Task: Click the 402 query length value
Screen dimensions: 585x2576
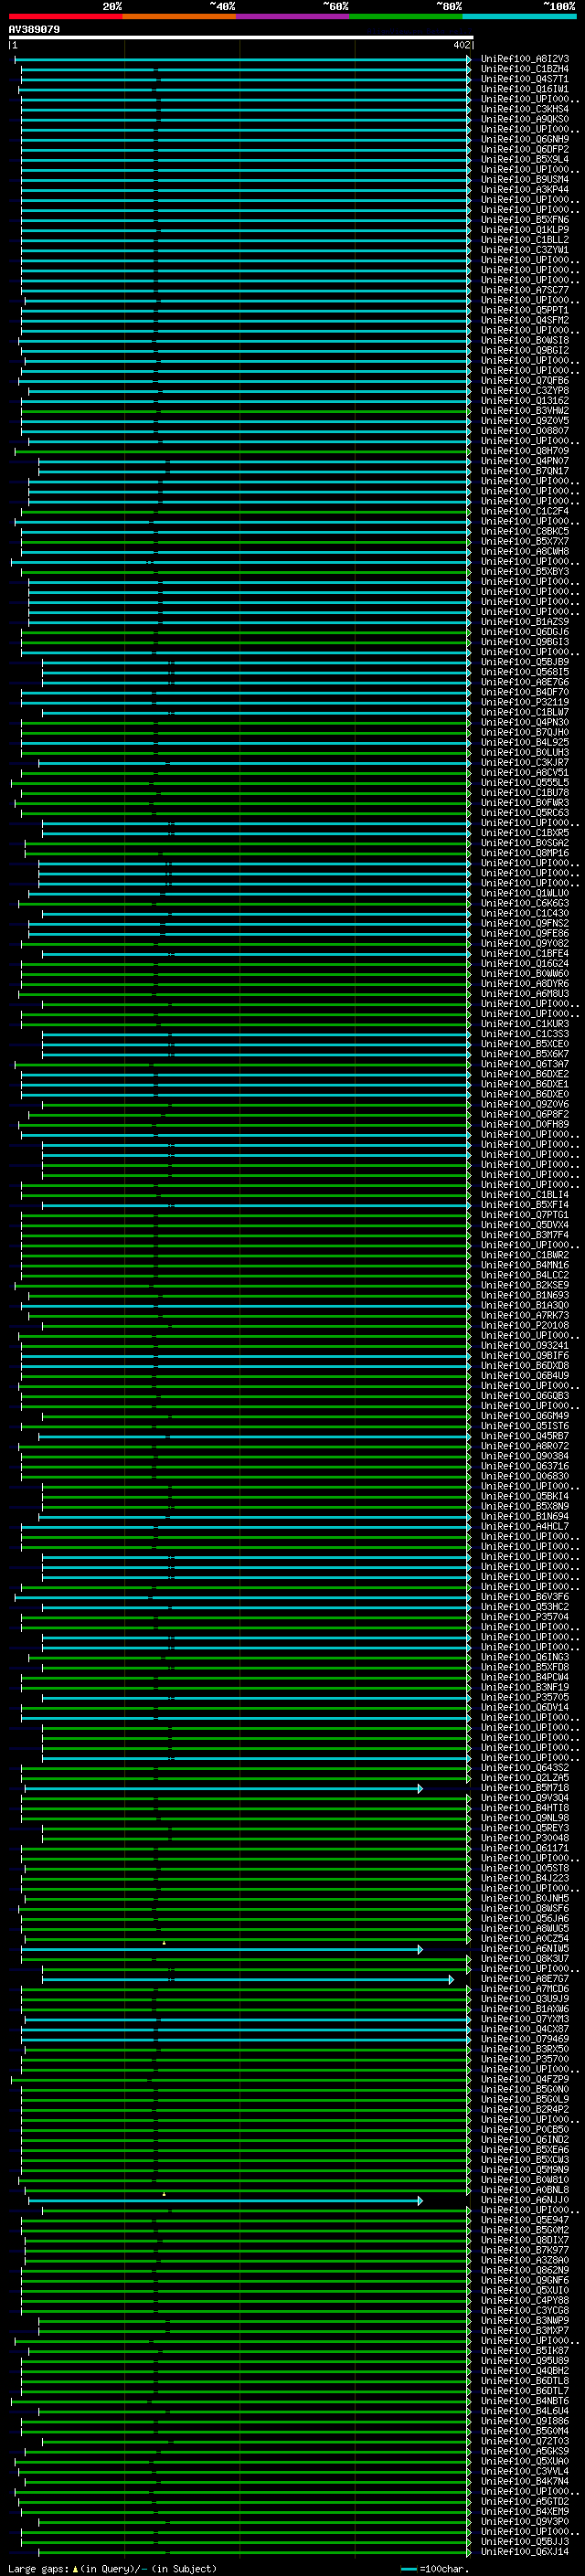Action: pyautogui.click(x=461, y=45)
